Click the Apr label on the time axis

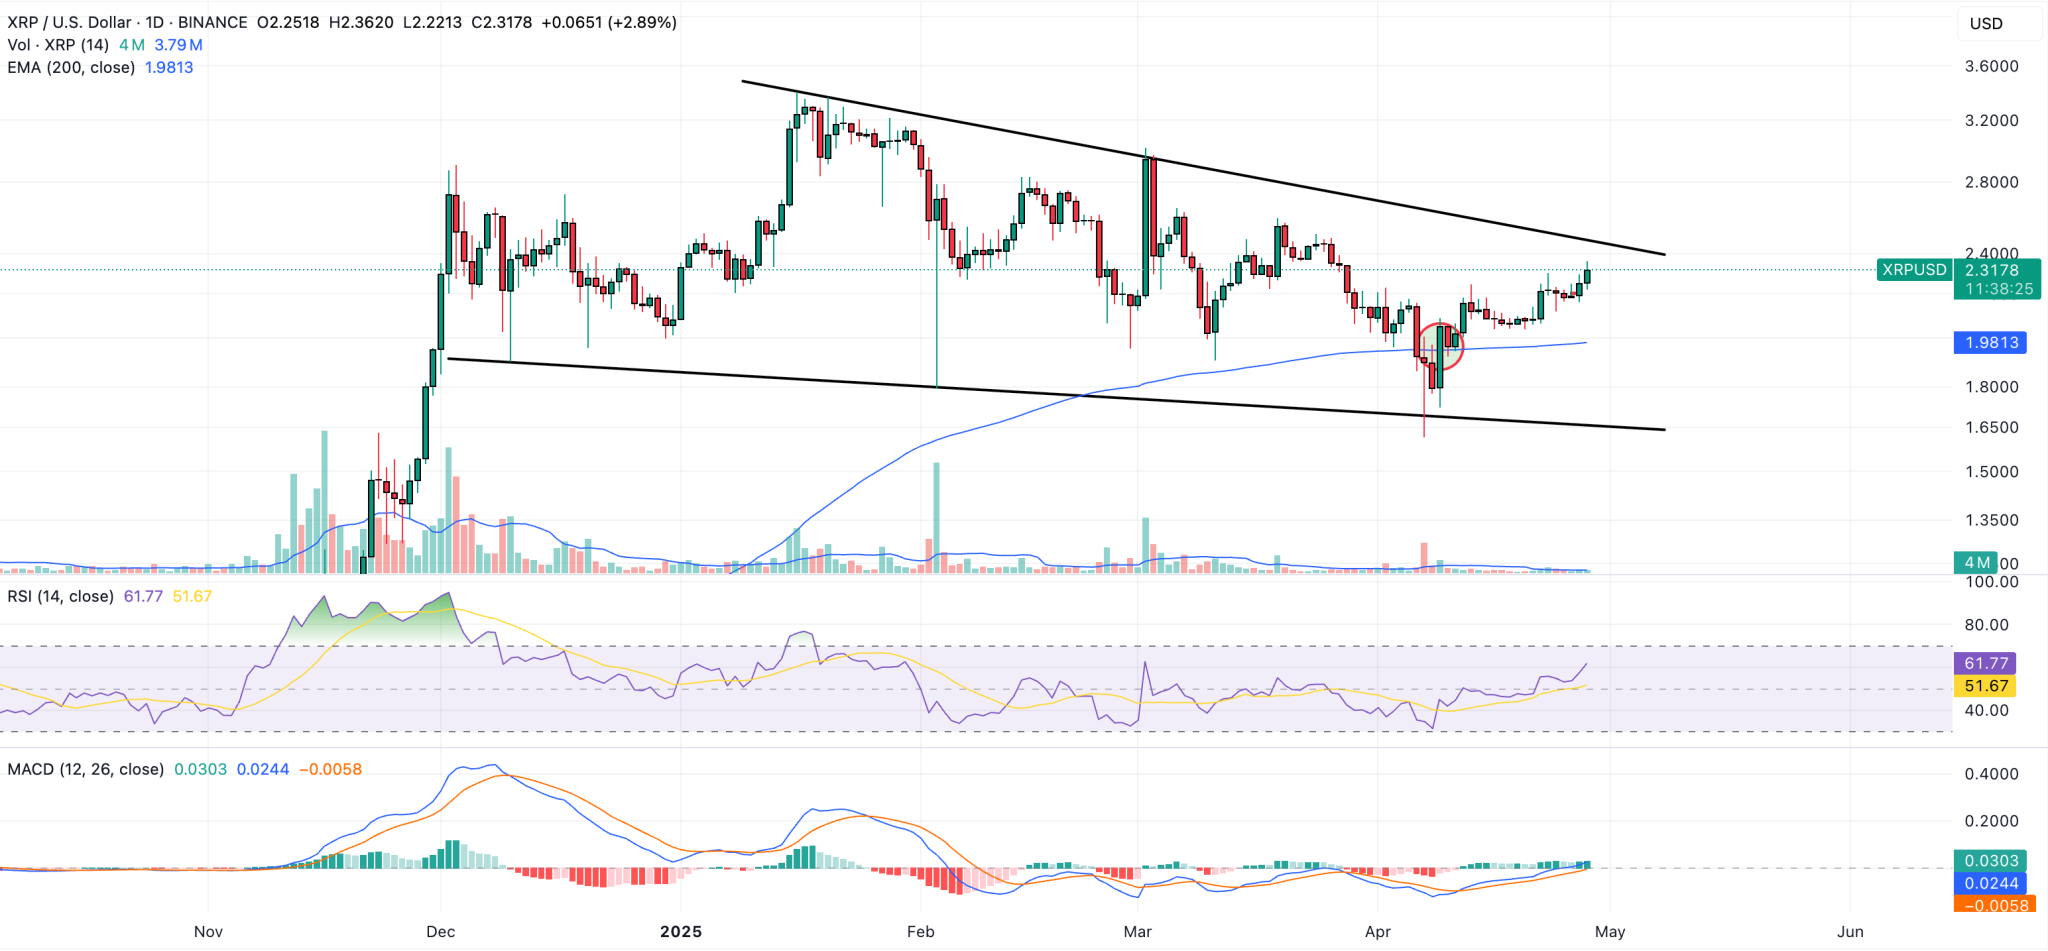(x=1377, y=931)
